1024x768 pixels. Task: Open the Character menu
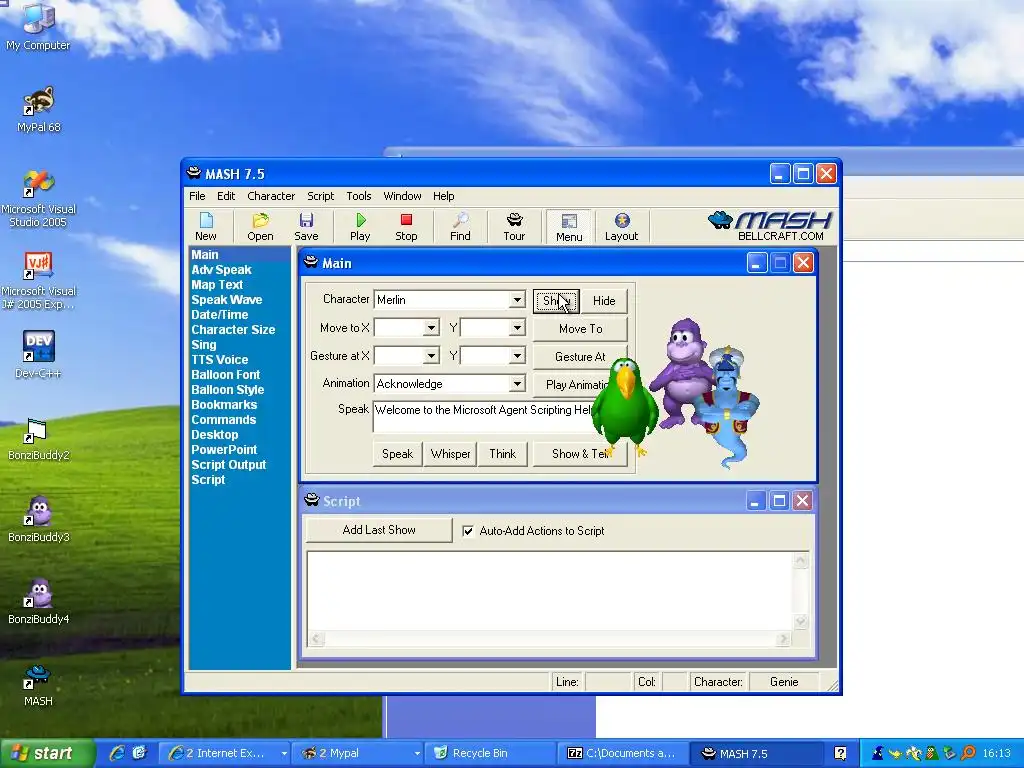click(x=271, y=196)
